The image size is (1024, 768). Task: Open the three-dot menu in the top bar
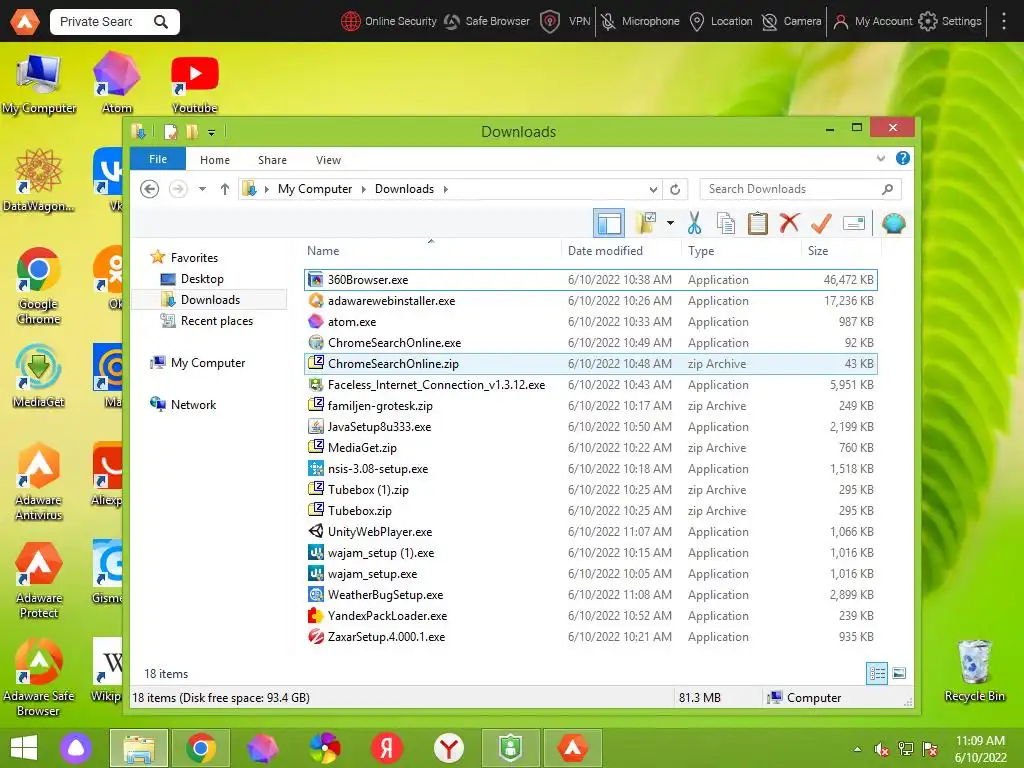(x=1004, y=22)
